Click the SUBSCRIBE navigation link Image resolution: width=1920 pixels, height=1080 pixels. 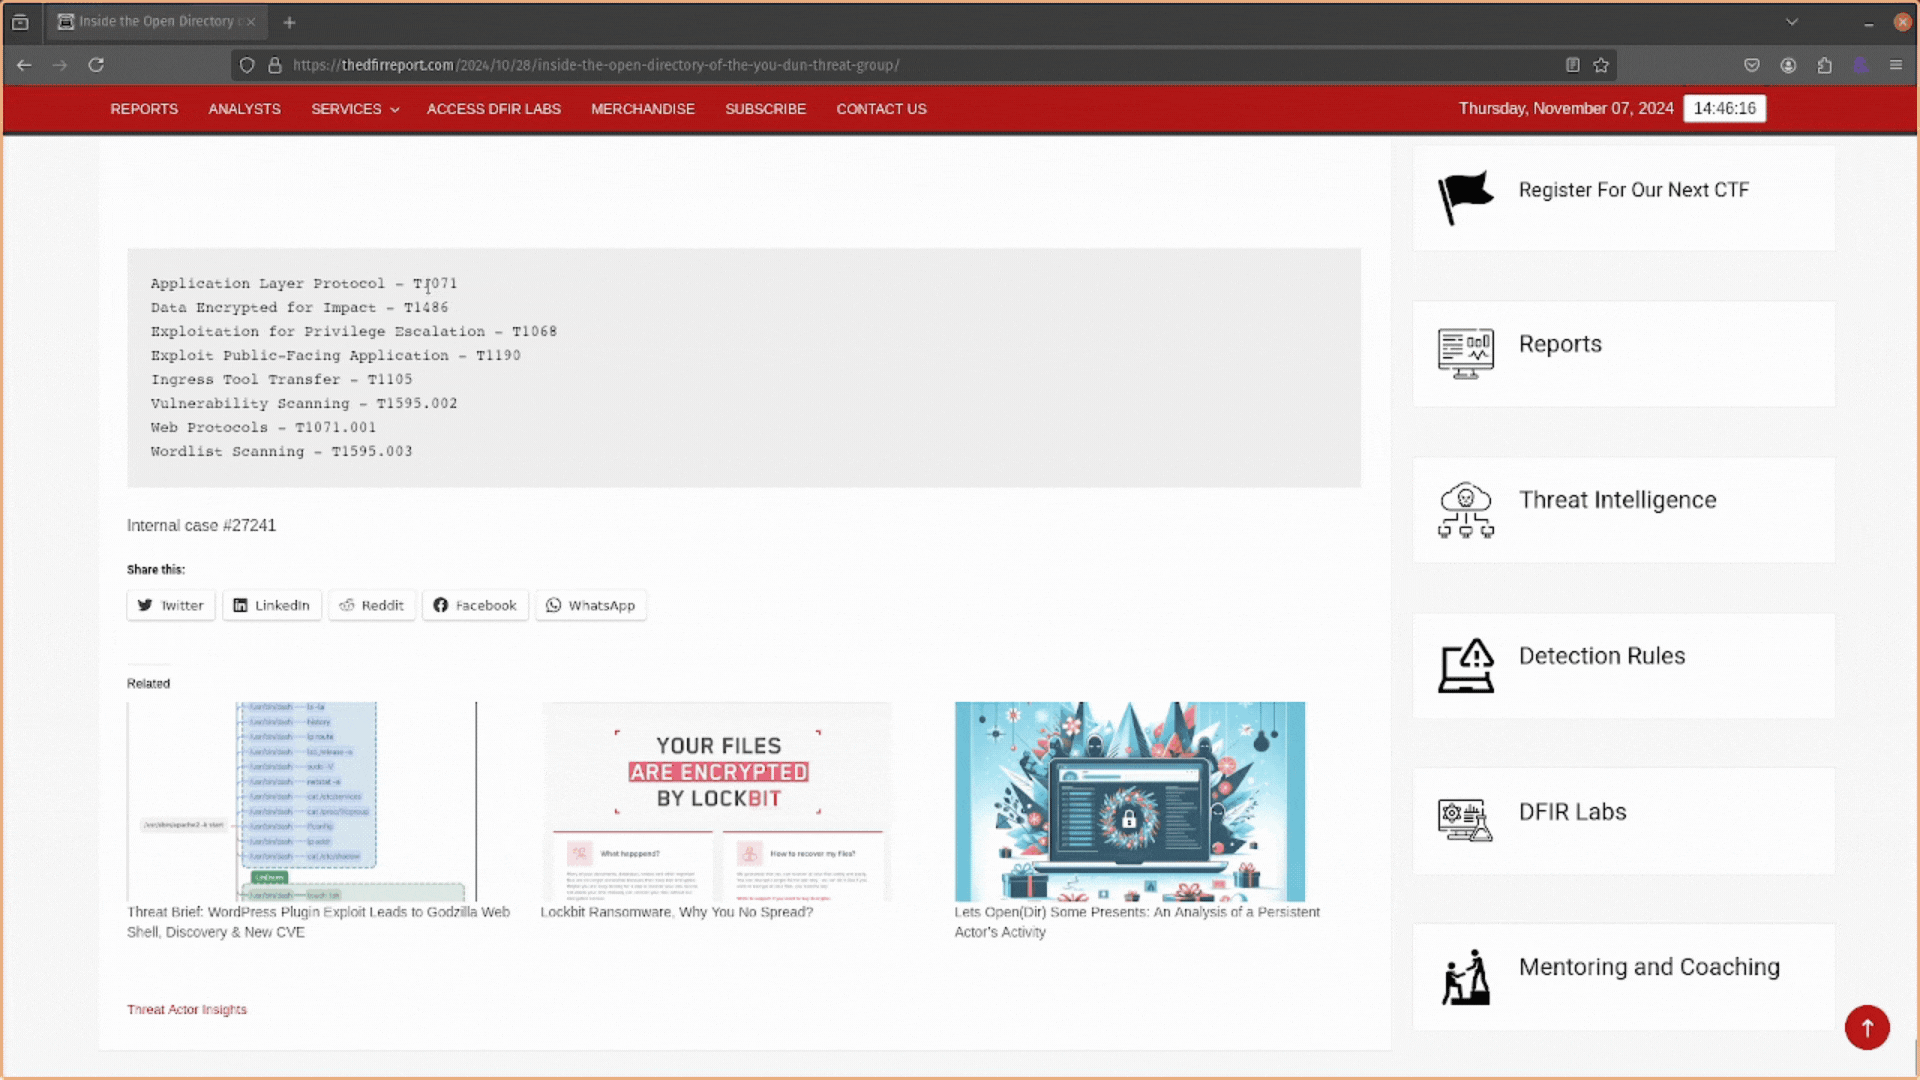coord(766,108)
